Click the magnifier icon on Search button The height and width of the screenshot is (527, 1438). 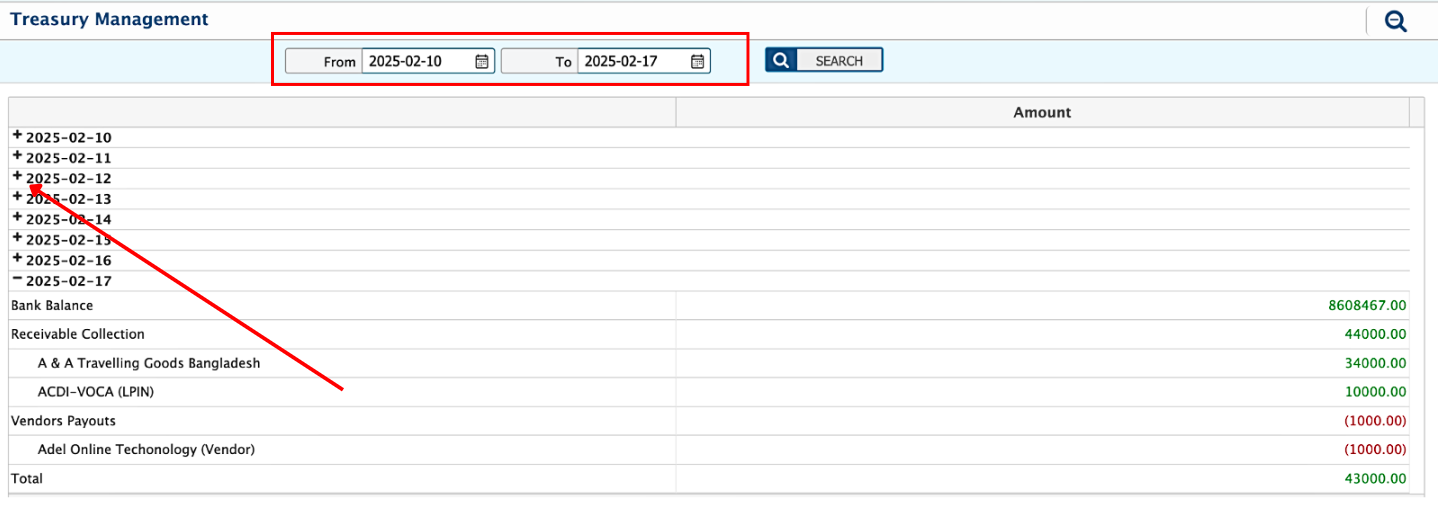(x=780, y=60)
